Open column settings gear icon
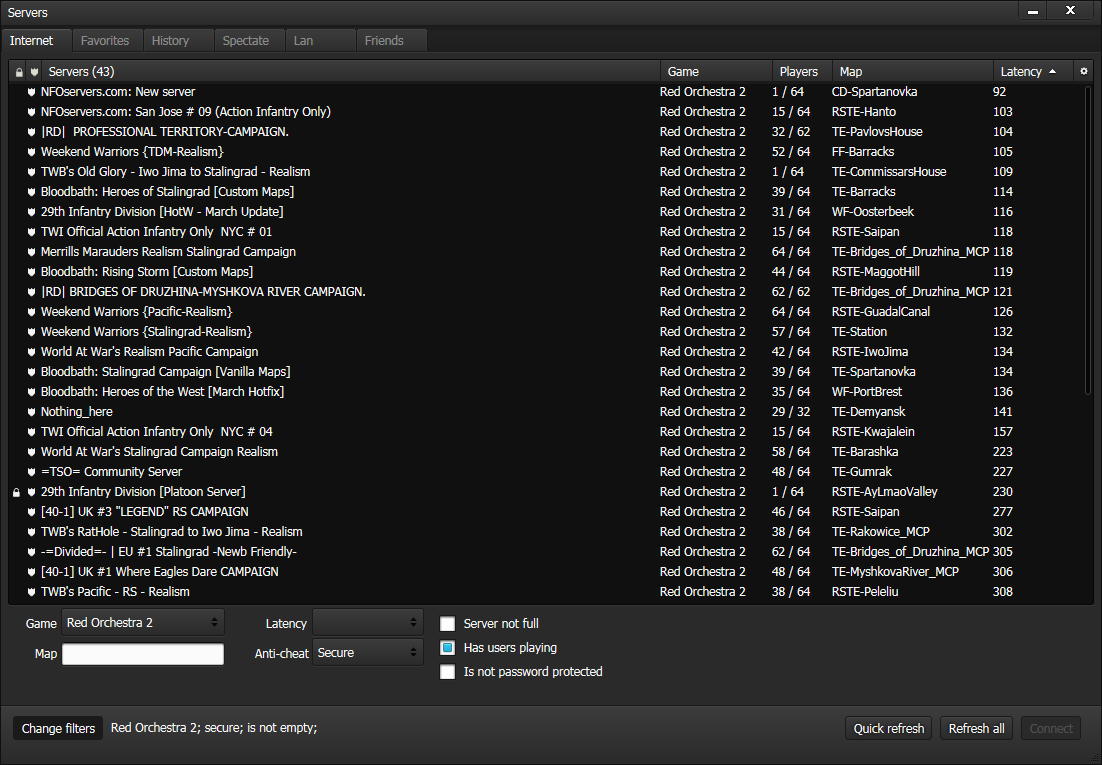Screen dimensions: 1102x765 click(x=1083, y=71)
